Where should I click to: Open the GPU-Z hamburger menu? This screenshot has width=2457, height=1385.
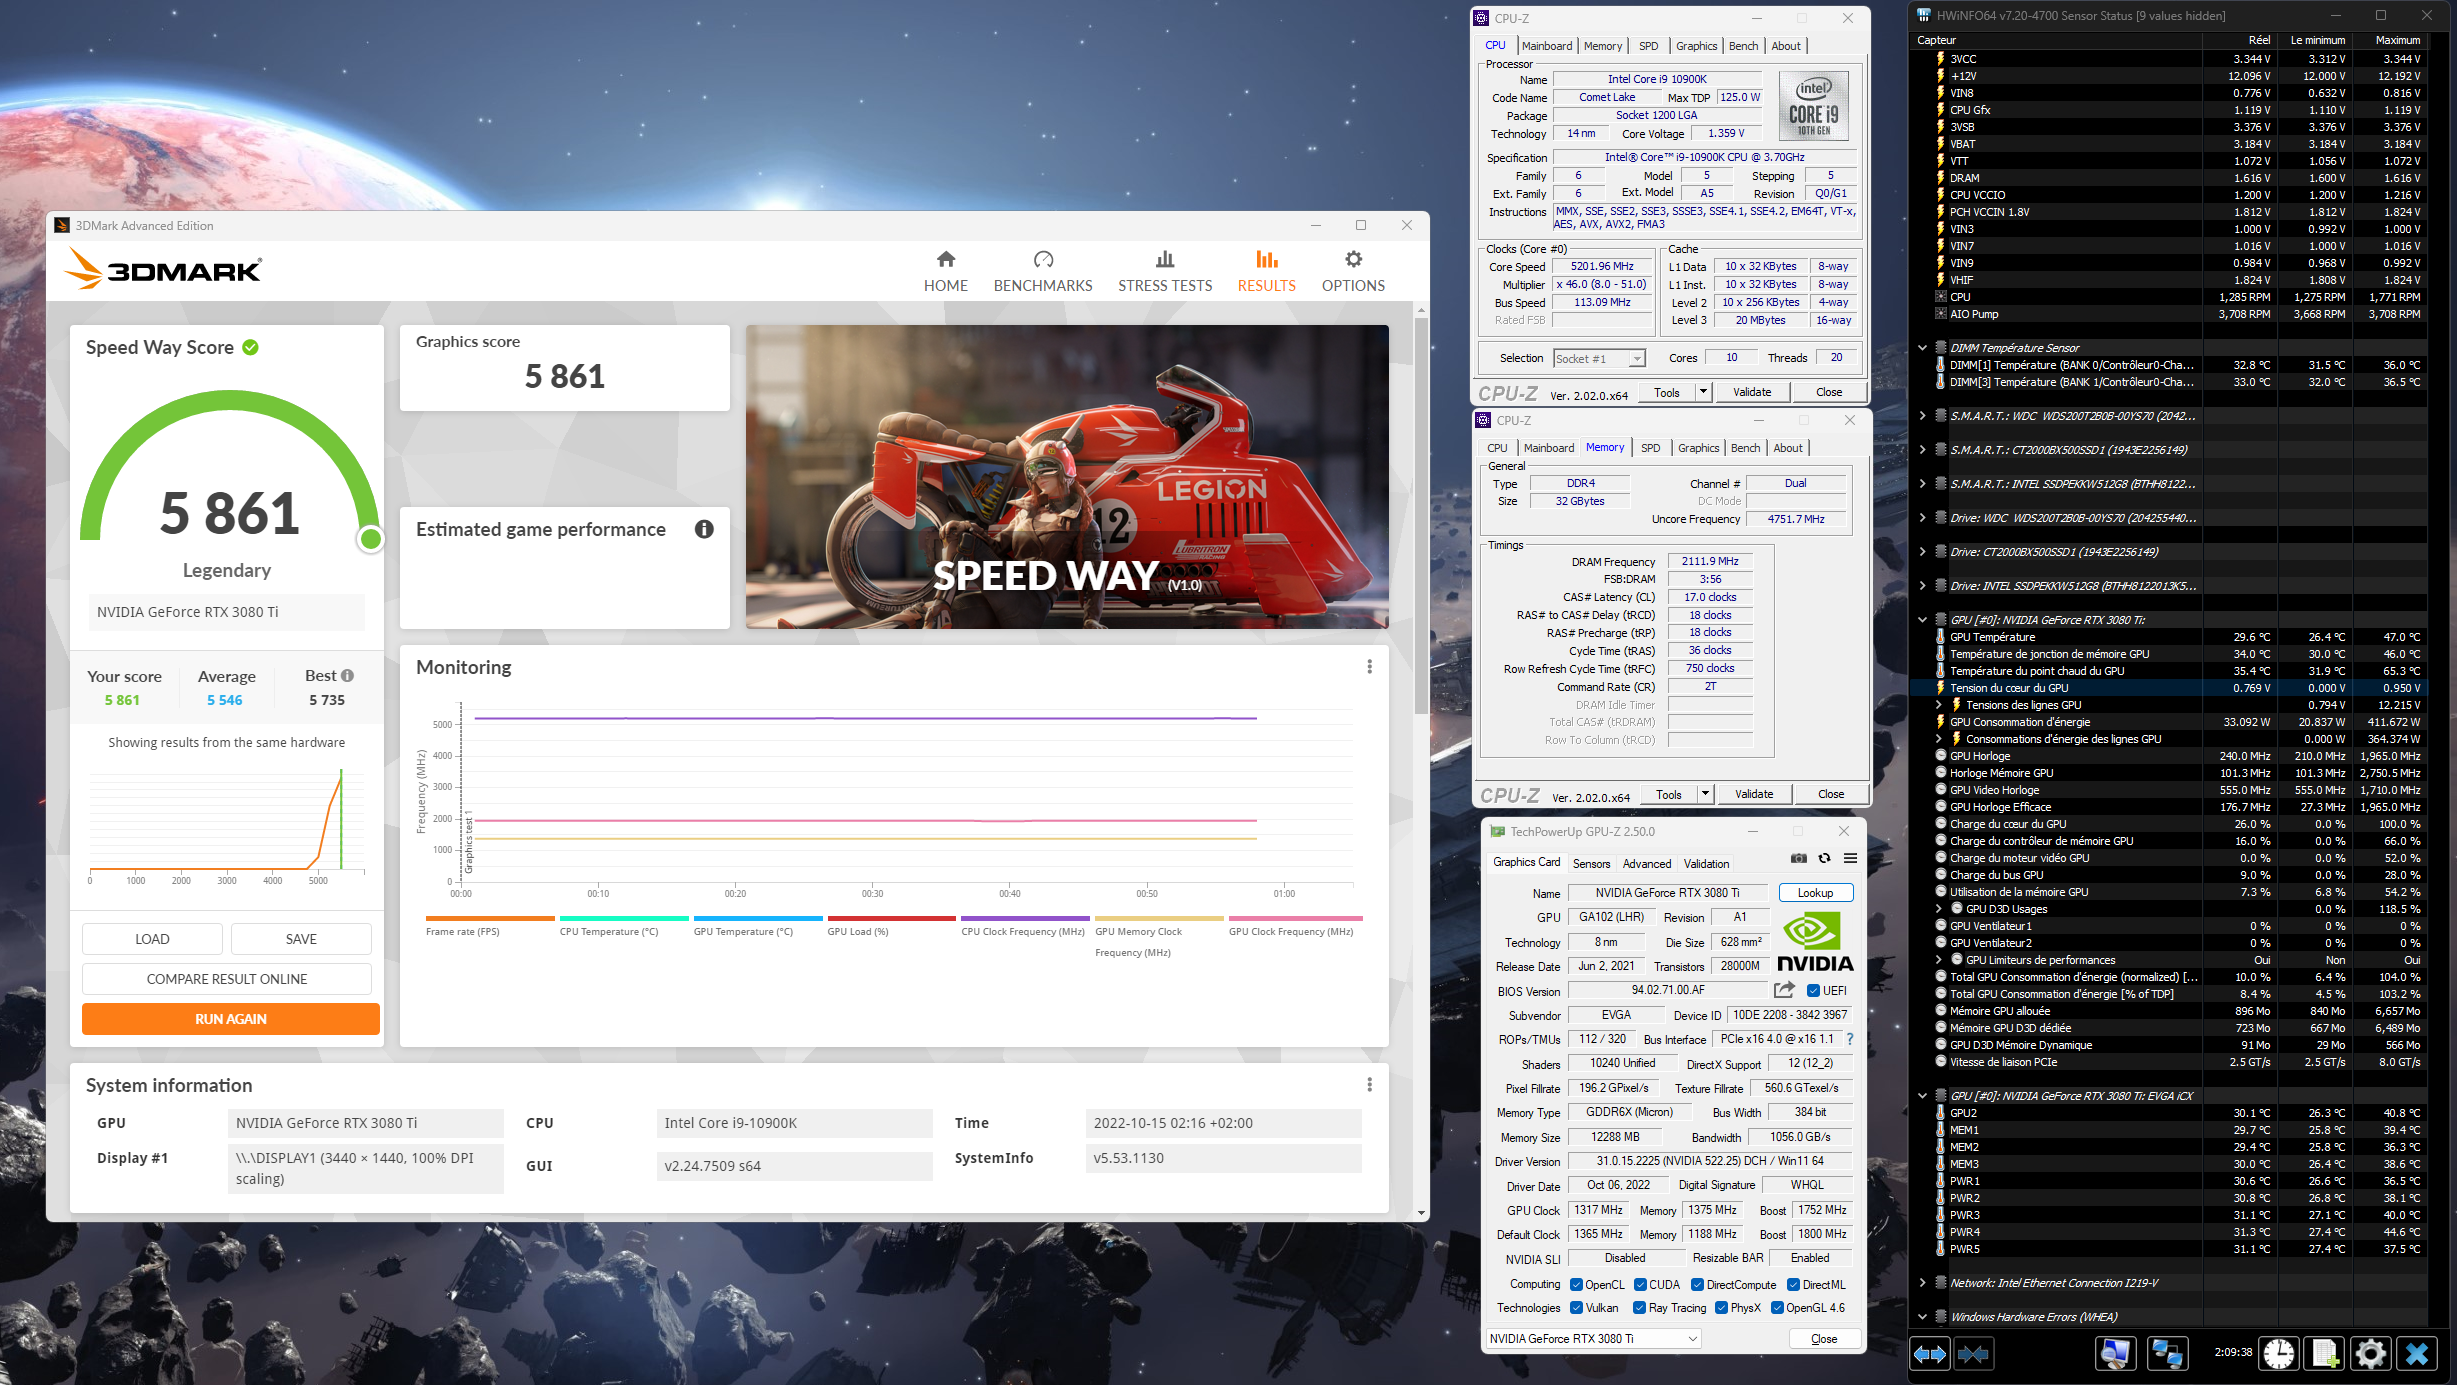[1850, 859]
